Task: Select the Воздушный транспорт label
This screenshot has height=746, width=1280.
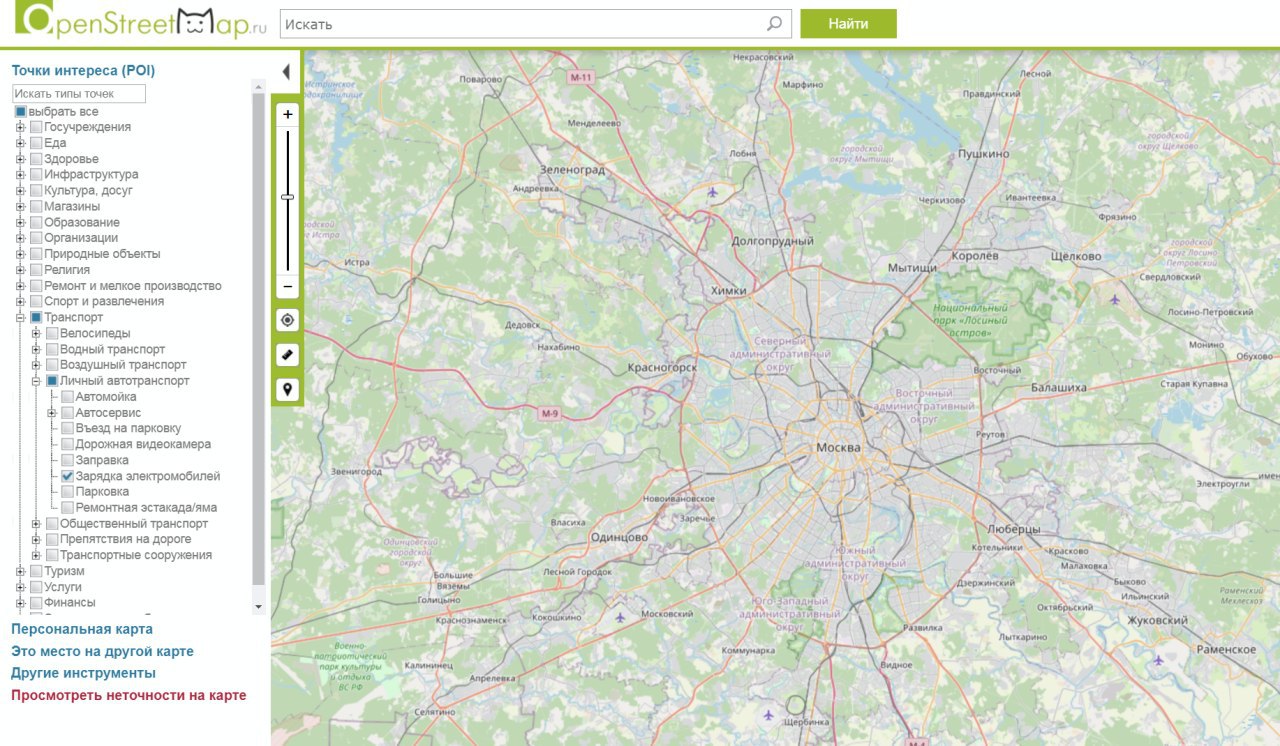Action: tap(123, 365)
